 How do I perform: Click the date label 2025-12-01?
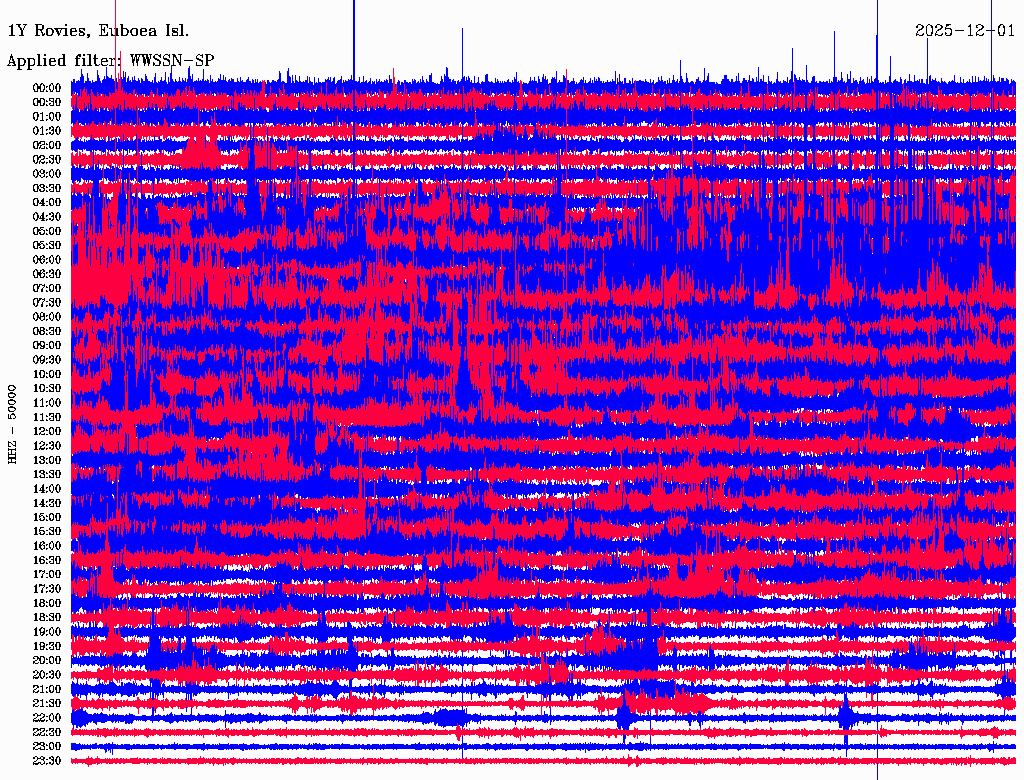point(965,30)
